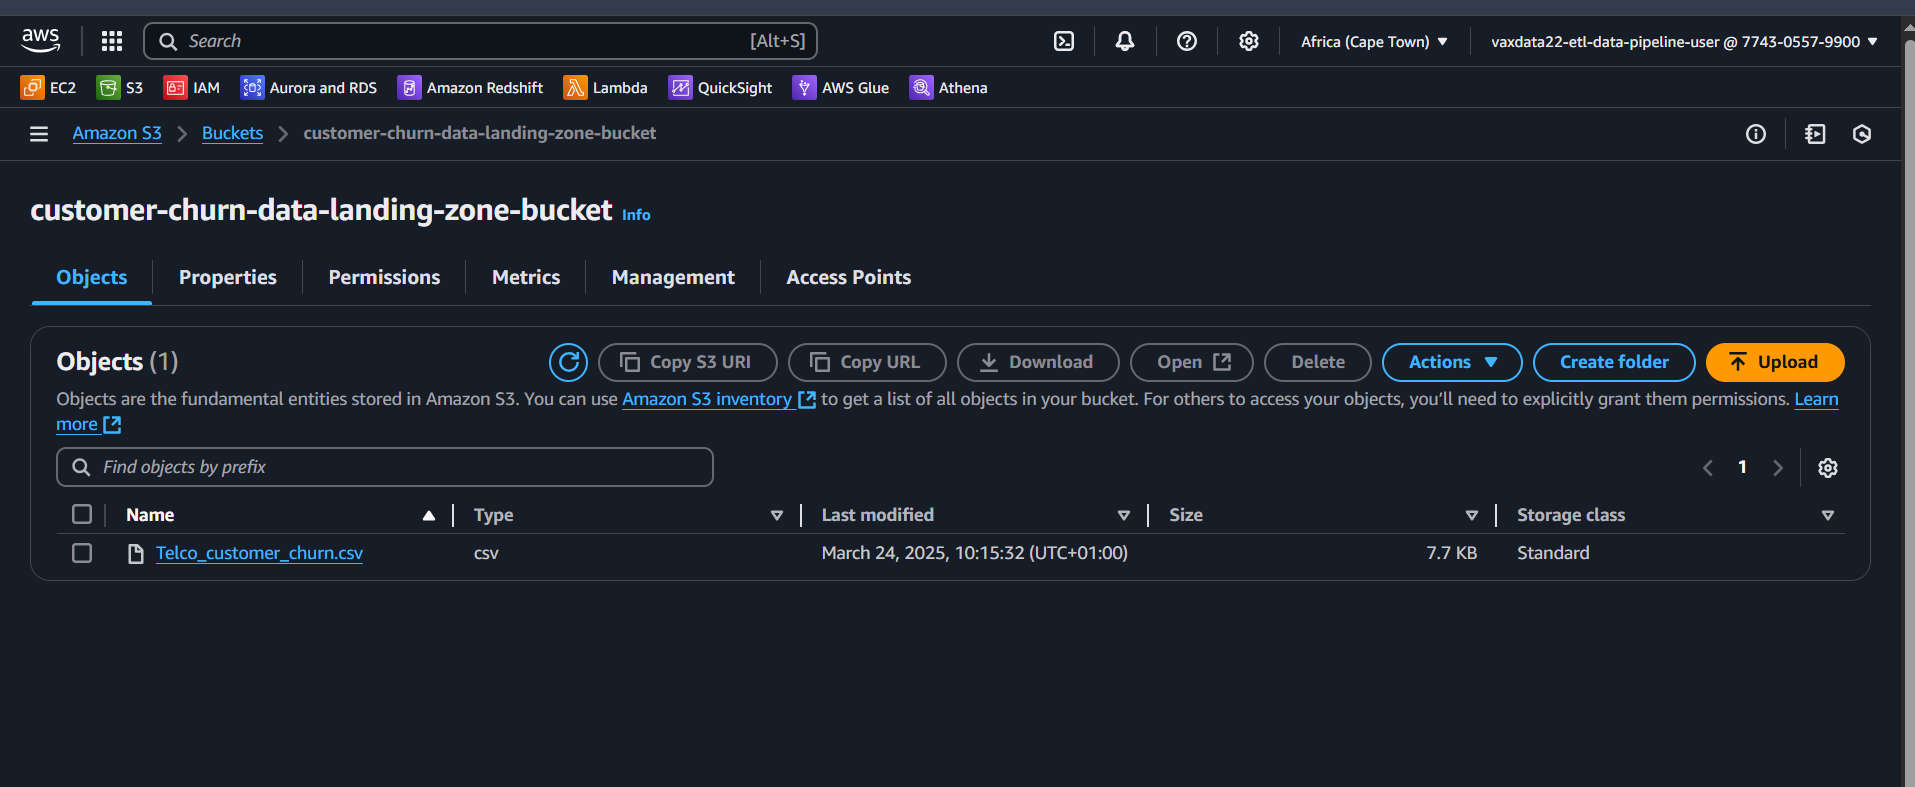Switch to the Management tab
The image size is (1915, 787).
(673, 278)
